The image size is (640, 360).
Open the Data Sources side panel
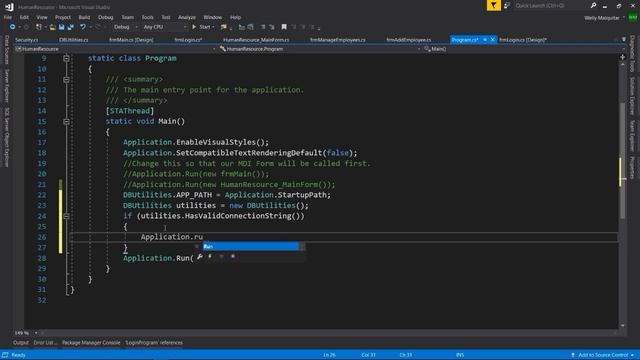[7, 49]
